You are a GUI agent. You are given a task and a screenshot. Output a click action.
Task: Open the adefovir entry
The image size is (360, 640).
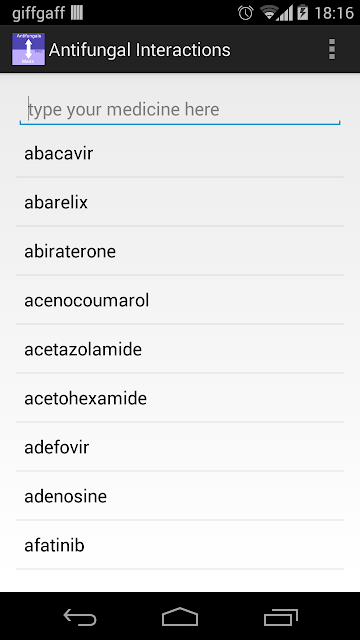pos(180,447)
